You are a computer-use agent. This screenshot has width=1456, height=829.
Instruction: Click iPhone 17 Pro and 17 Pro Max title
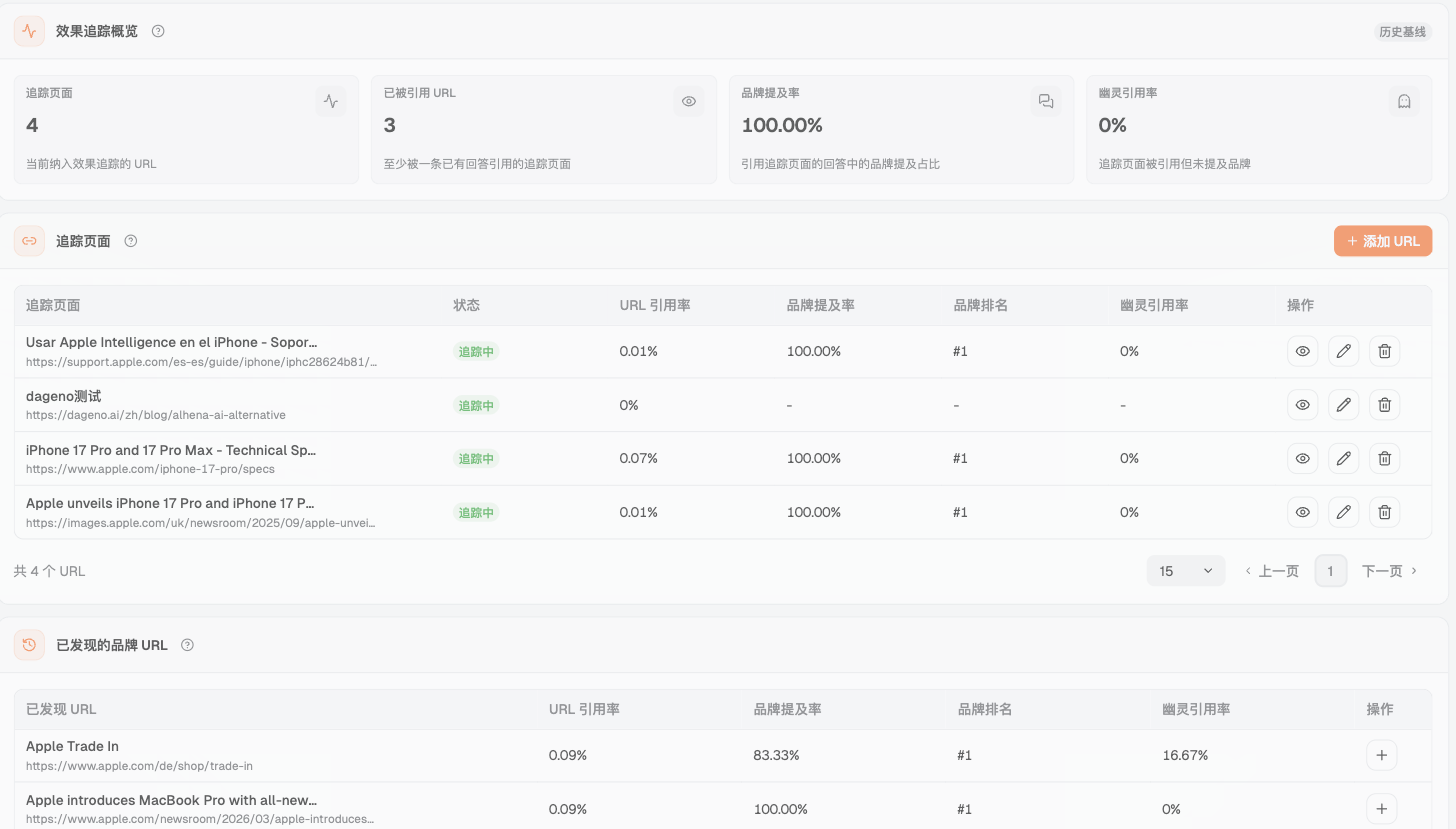click(x=171, y=450)
